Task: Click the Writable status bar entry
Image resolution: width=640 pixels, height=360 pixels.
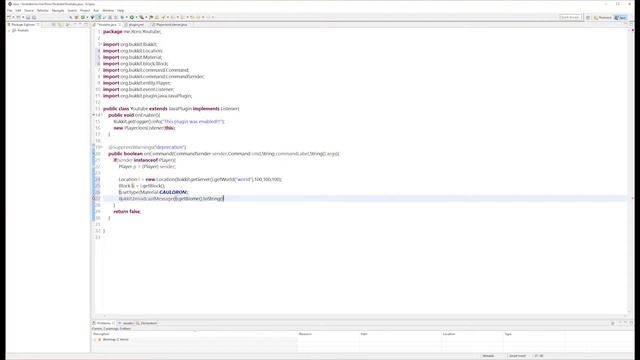Action: pos(488,356)
